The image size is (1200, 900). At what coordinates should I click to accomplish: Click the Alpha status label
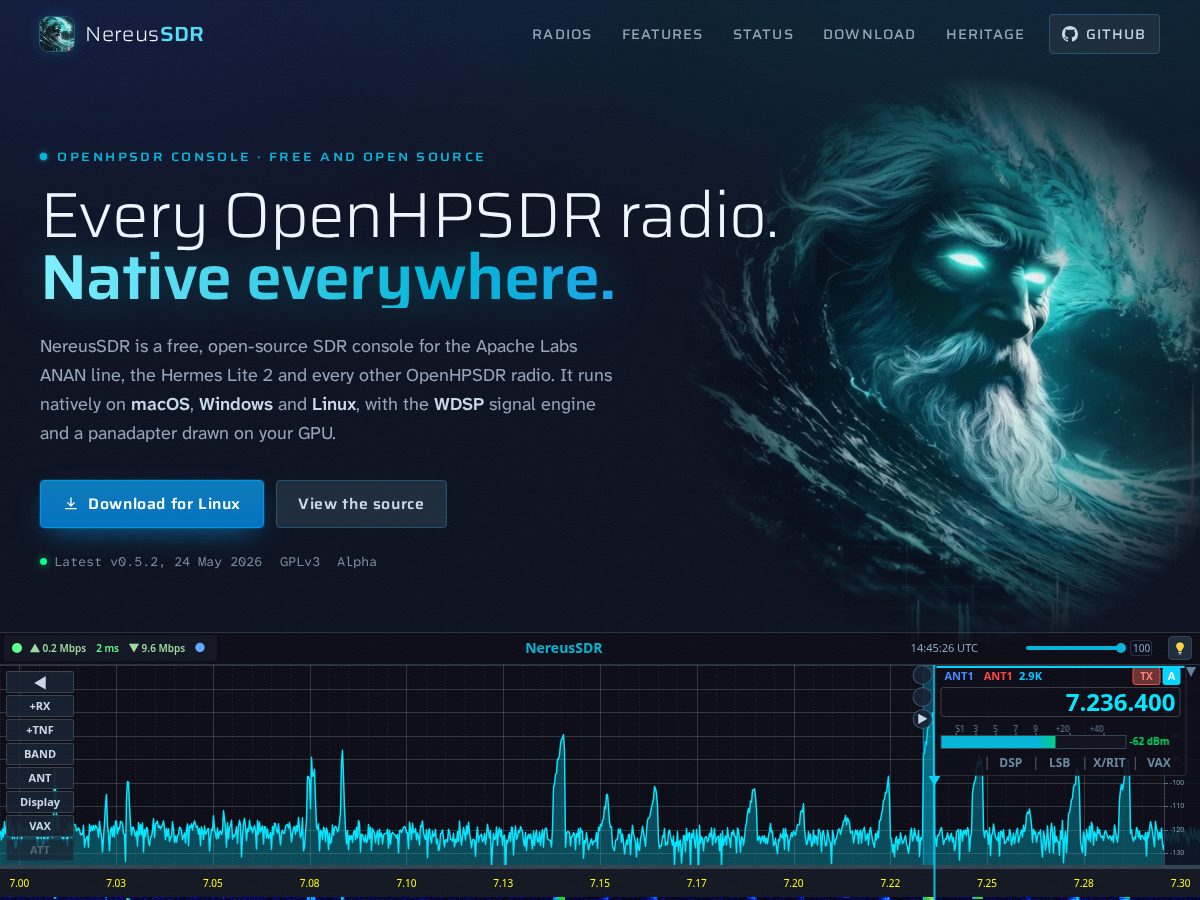point(357,562)
